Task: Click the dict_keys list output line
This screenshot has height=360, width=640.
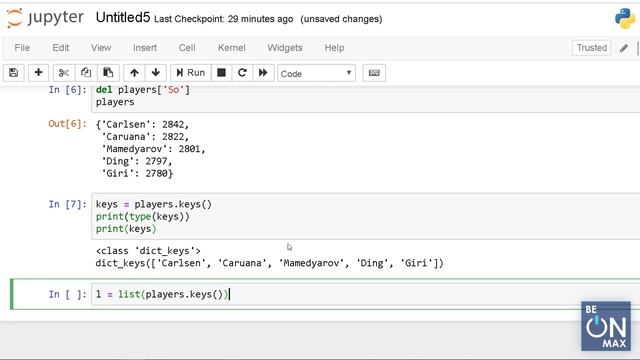Action: click(269, 263)
